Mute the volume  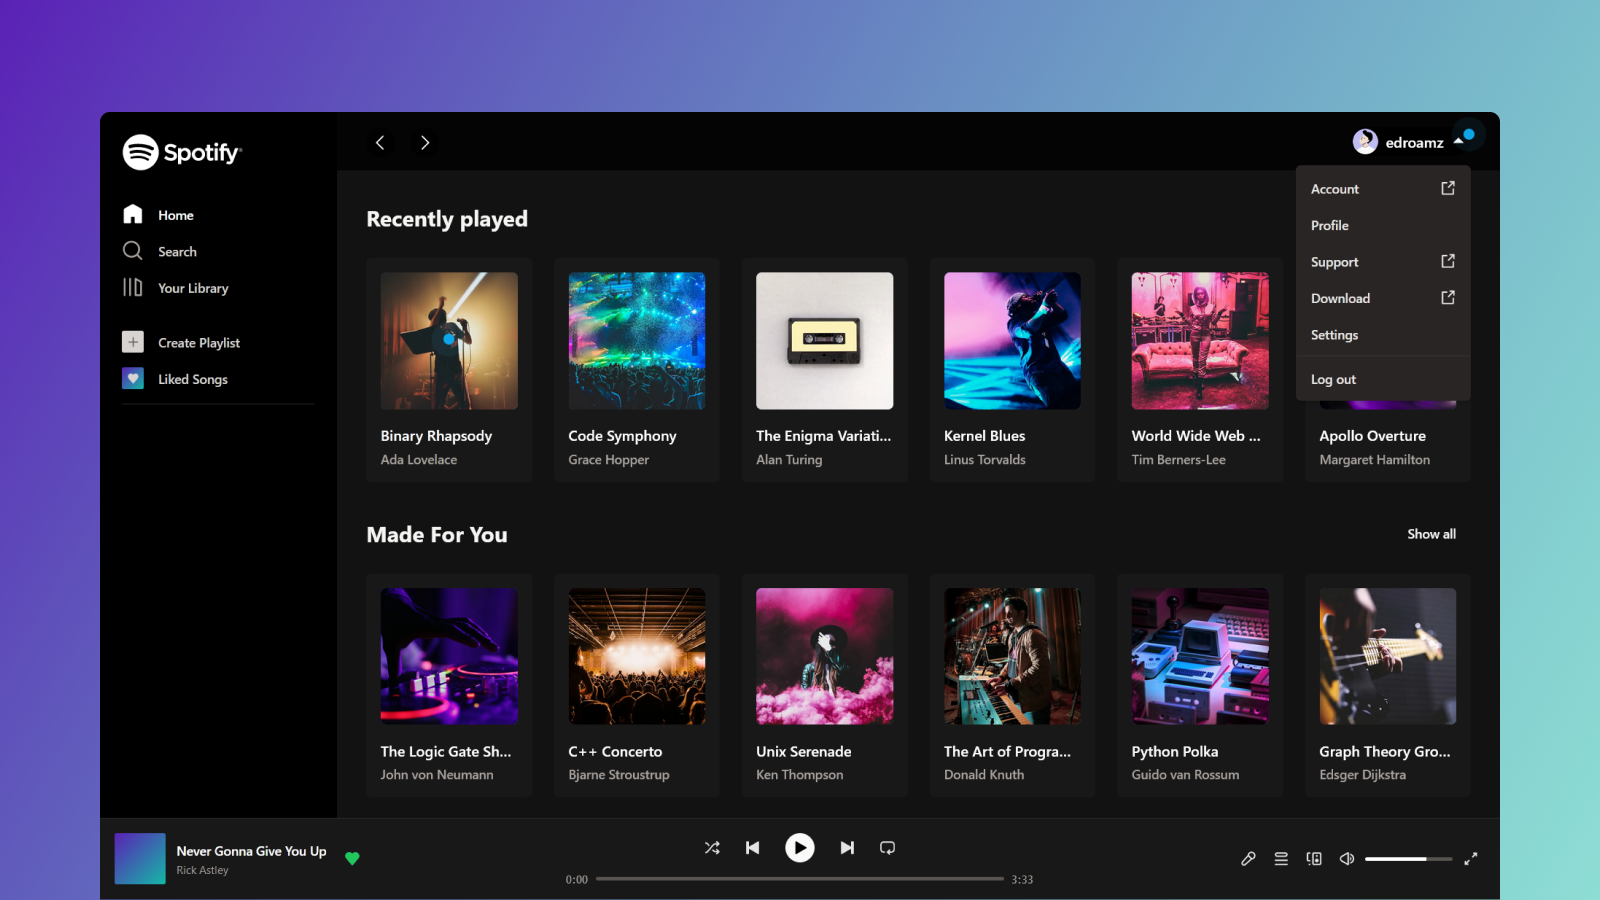pos(1346,858)
